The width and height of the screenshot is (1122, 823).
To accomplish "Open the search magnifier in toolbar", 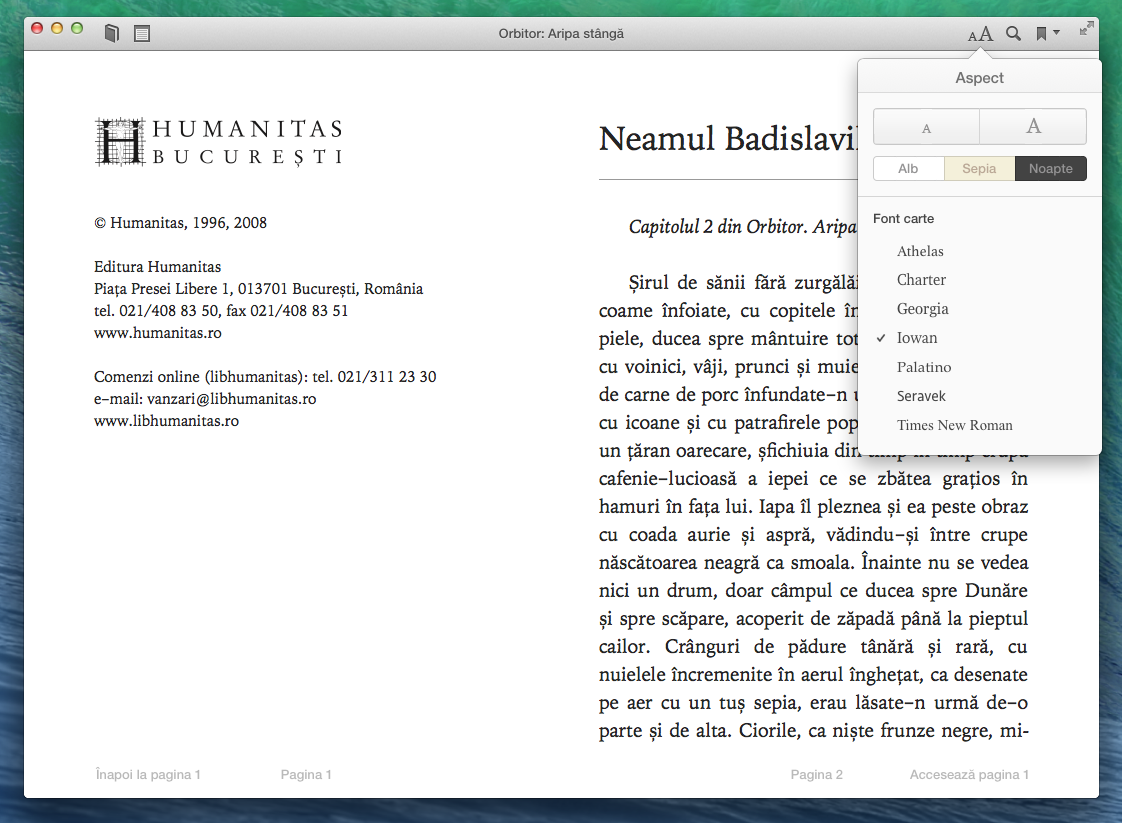I will point(1013,33).
